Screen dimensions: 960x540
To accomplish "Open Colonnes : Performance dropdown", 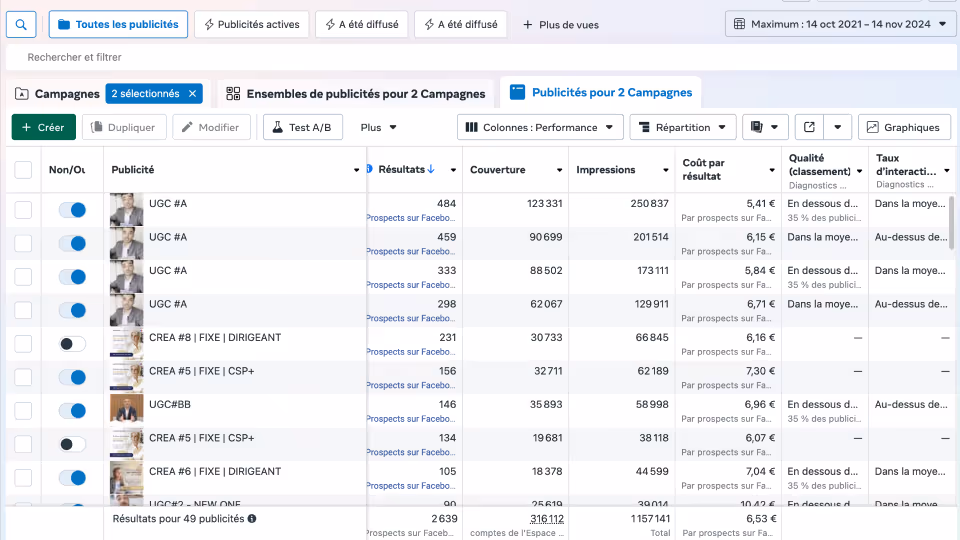I will [x=540, y=127].
